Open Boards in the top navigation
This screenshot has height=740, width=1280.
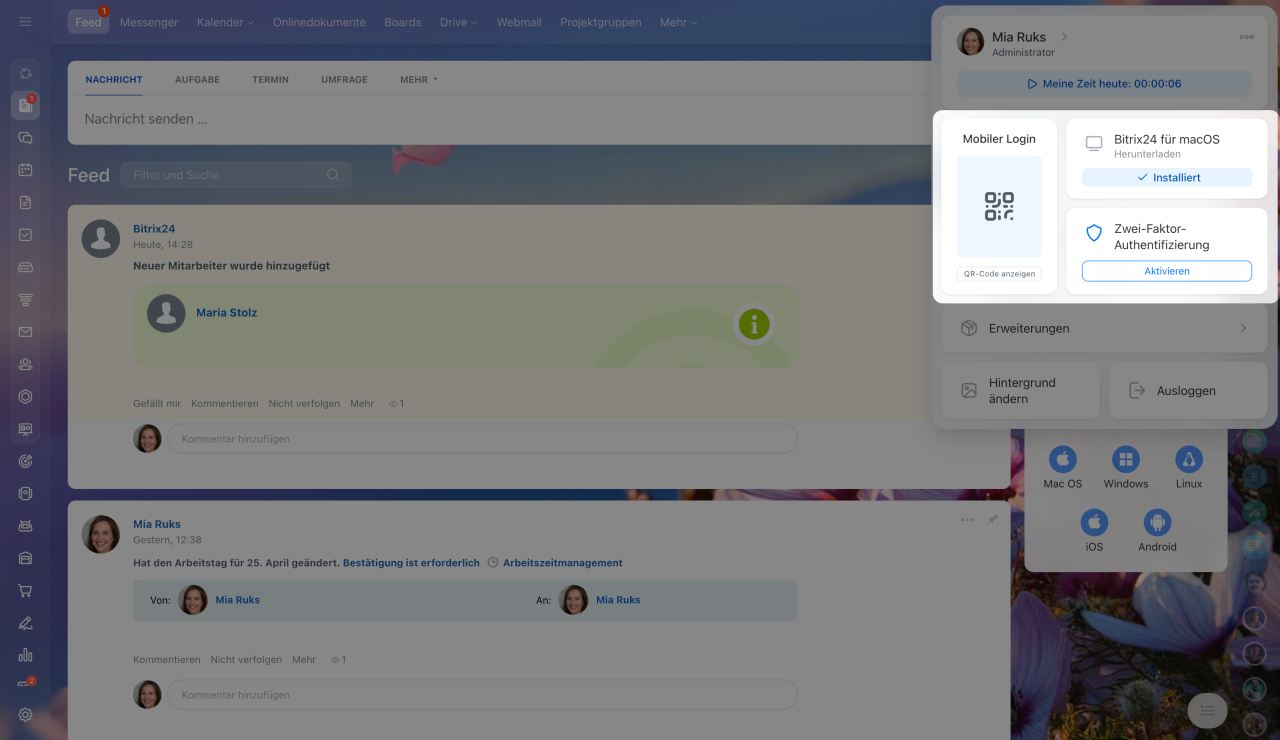pyautogui.click(x=403, y=22)
